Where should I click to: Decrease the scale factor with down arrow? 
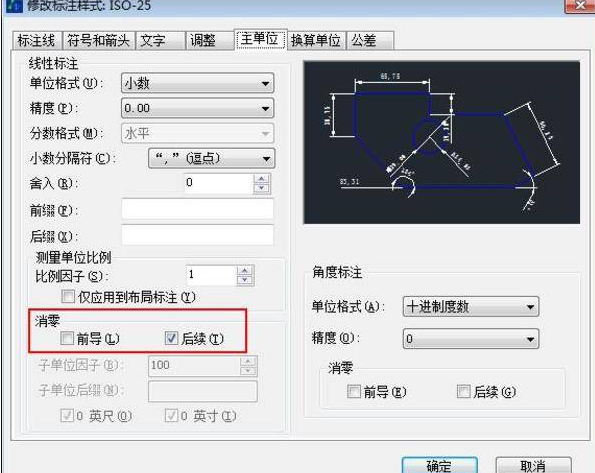click(x=245, y=280)
